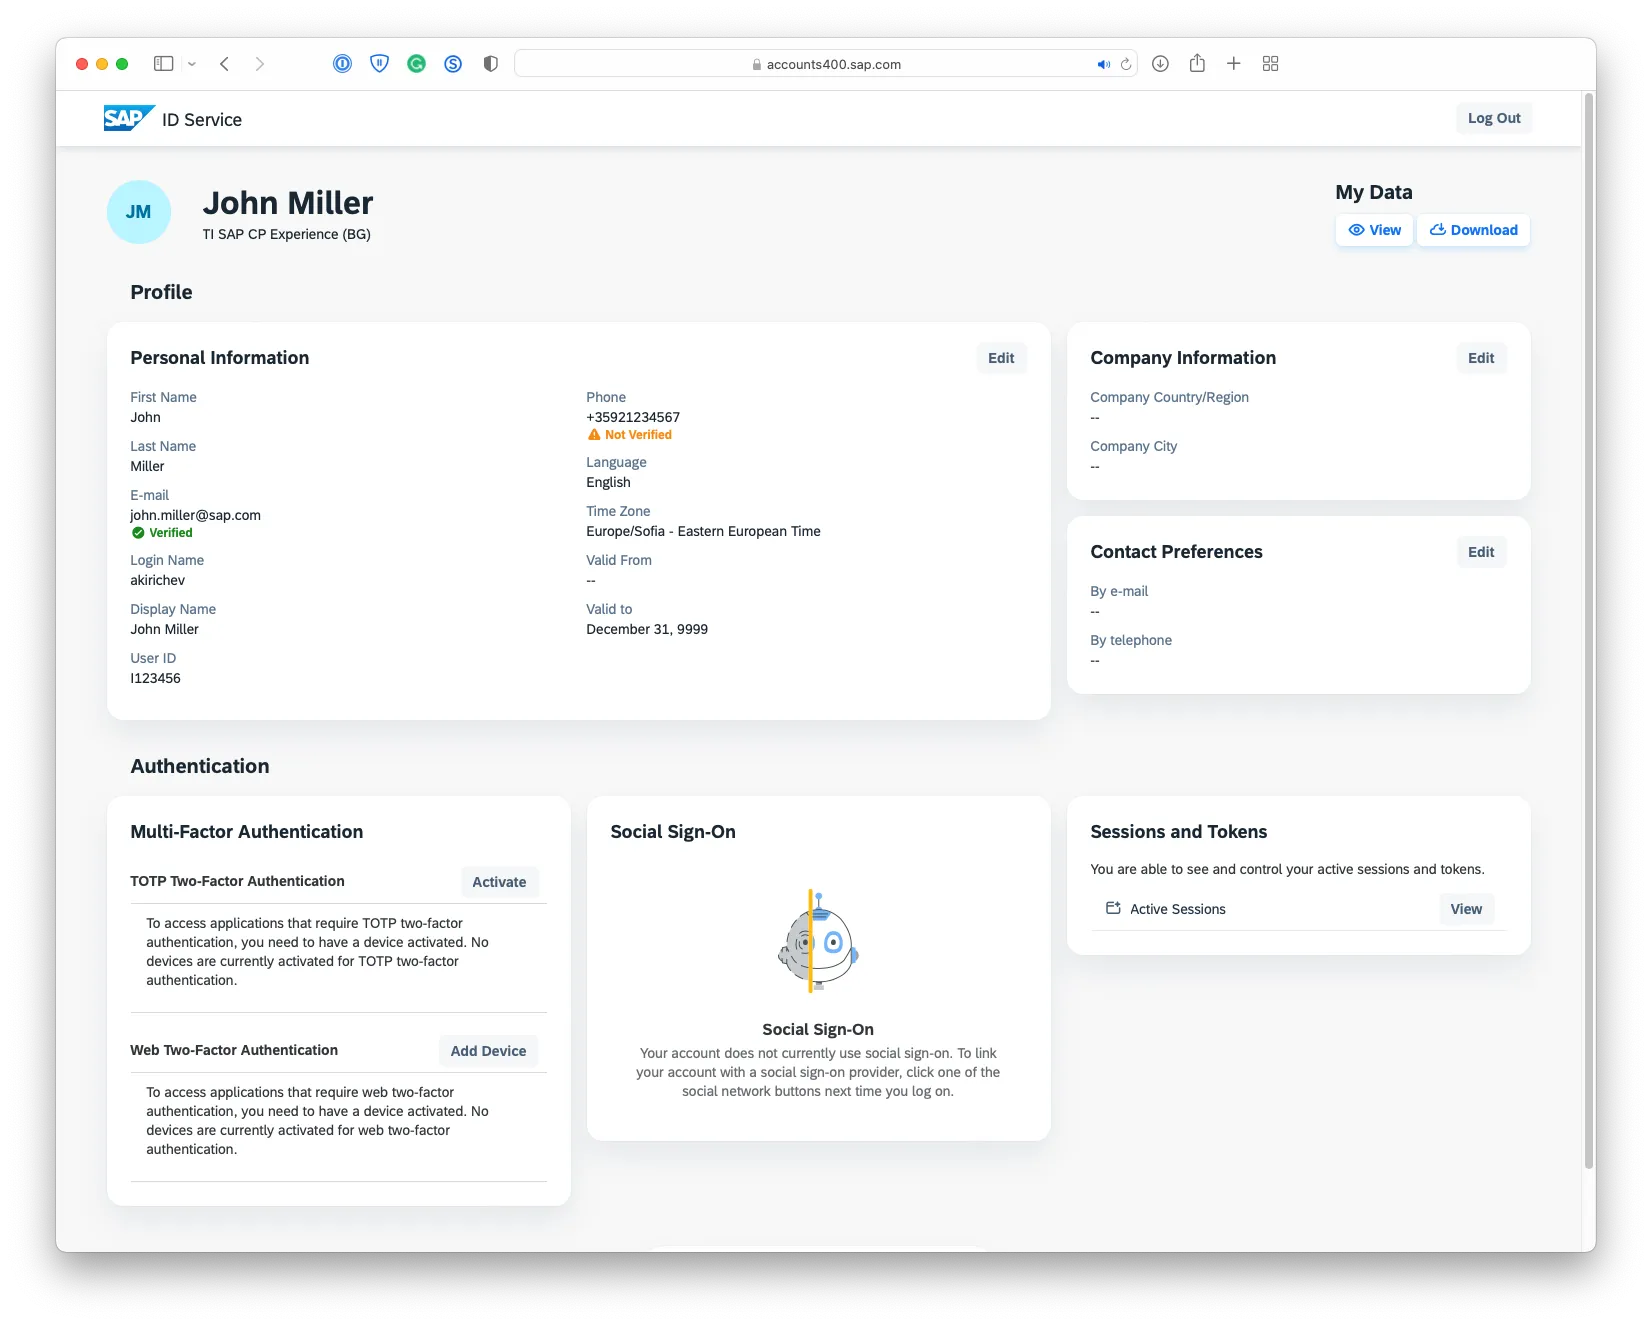Click the Share icon in toolbar

pos(1197,64)
